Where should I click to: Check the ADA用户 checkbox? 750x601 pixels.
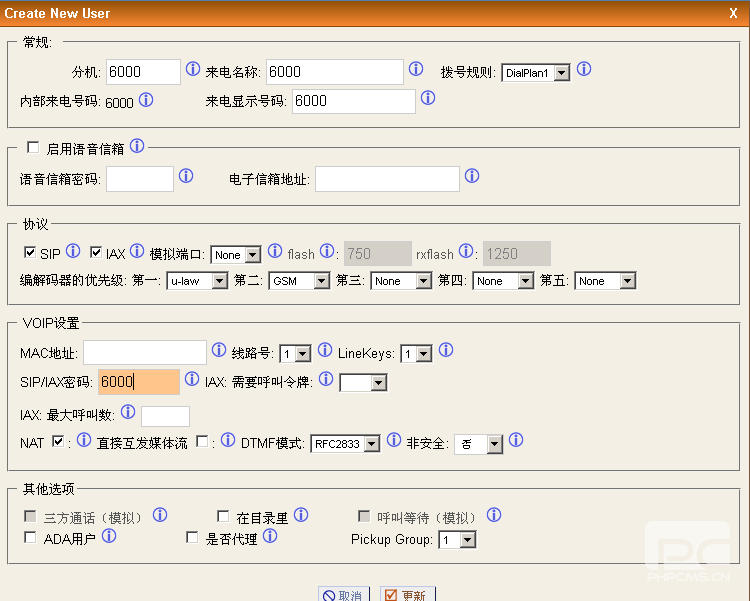30,538
